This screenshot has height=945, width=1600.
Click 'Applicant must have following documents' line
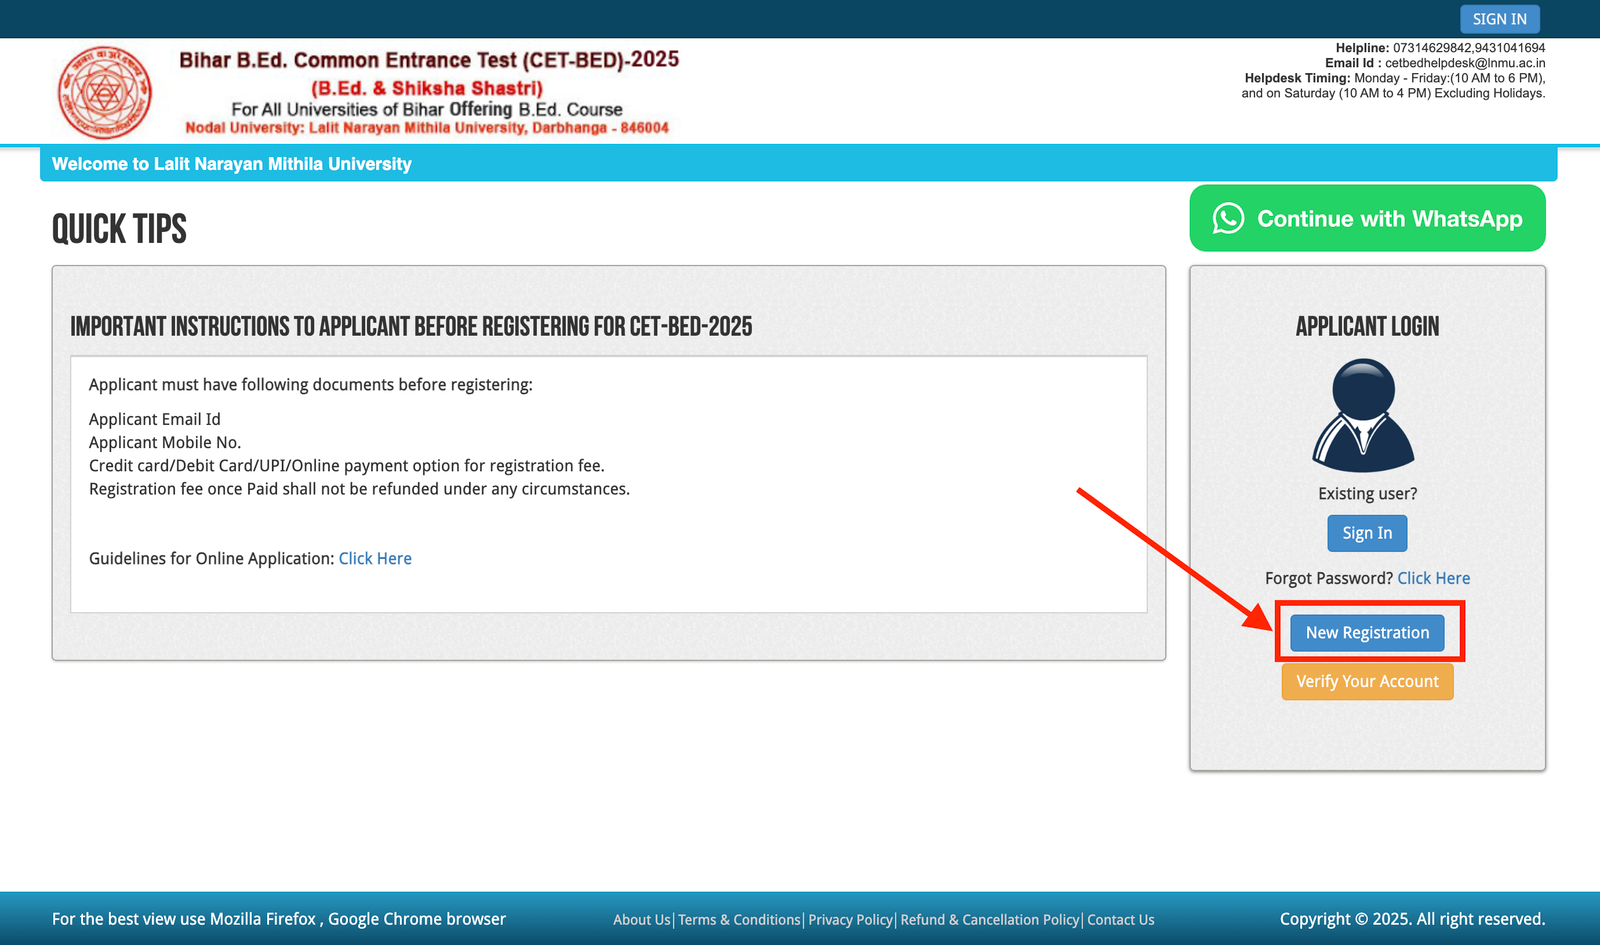pos(311,385)
